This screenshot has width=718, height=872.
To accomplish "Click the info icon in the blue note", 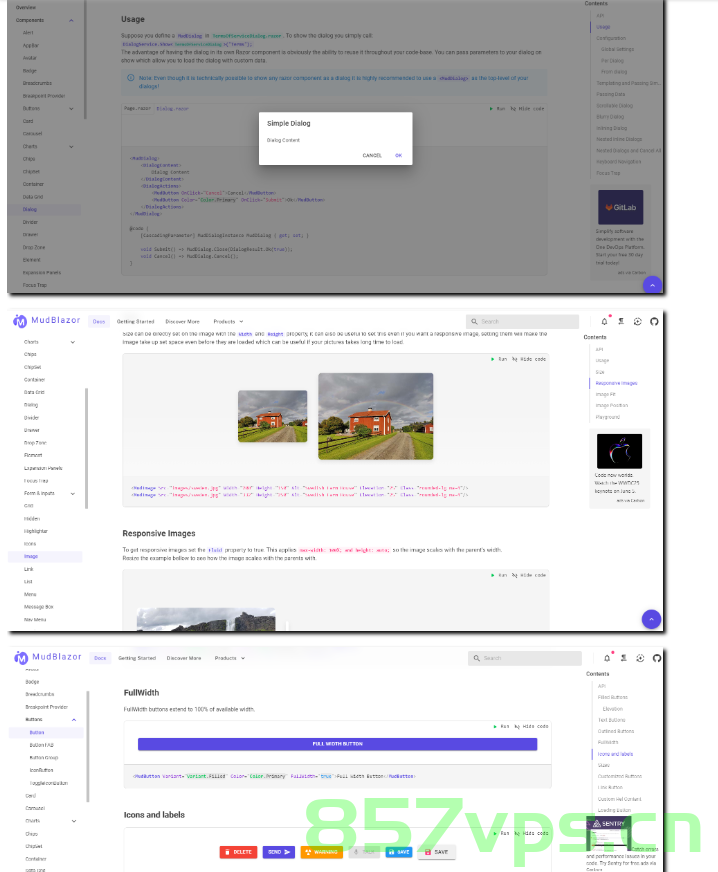I will [x=131, y=78].
